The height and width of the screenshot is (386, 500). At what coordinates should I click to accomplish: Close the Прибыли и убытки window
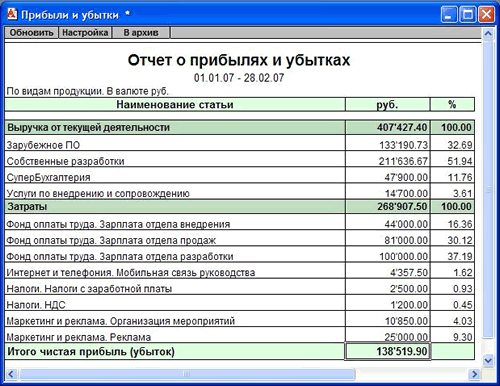point(486,15)
